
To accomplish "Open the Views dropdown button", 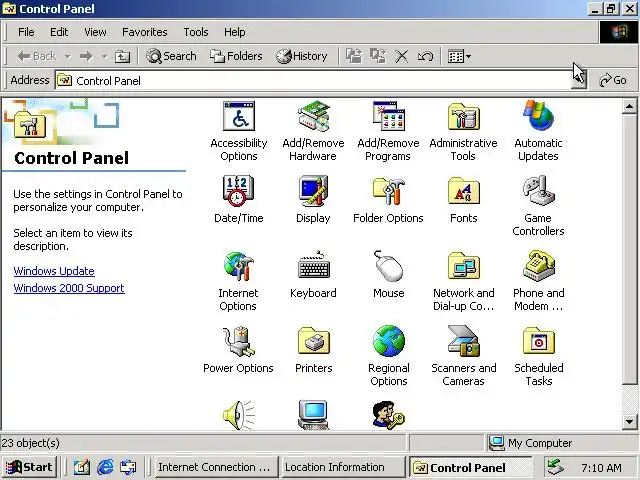I will point(459,56).
